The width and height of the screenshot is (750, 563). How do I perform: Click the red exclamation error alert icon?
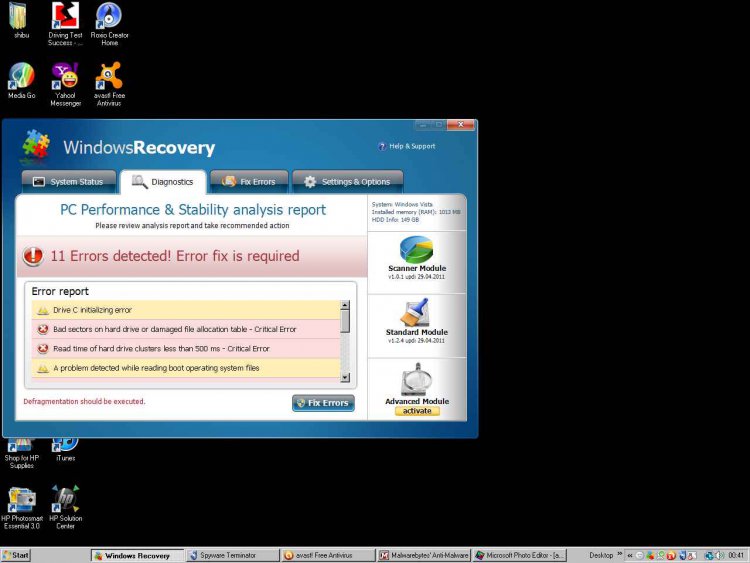pos(33,256)
